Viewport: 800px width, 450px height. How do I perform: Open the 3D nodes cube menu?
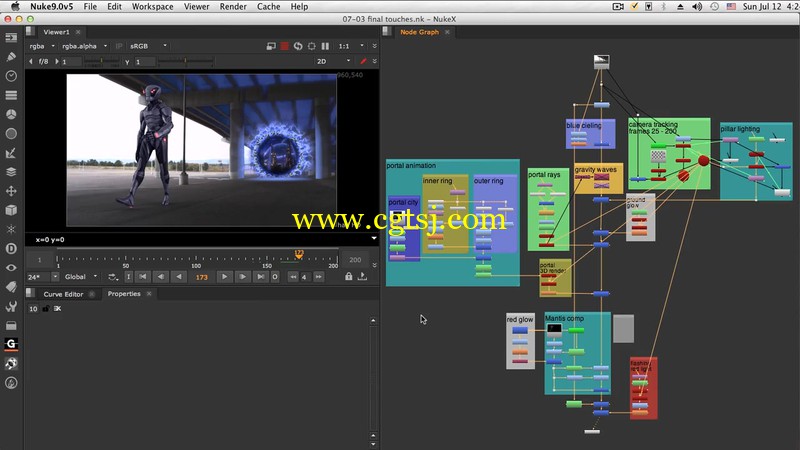[11, 210]
